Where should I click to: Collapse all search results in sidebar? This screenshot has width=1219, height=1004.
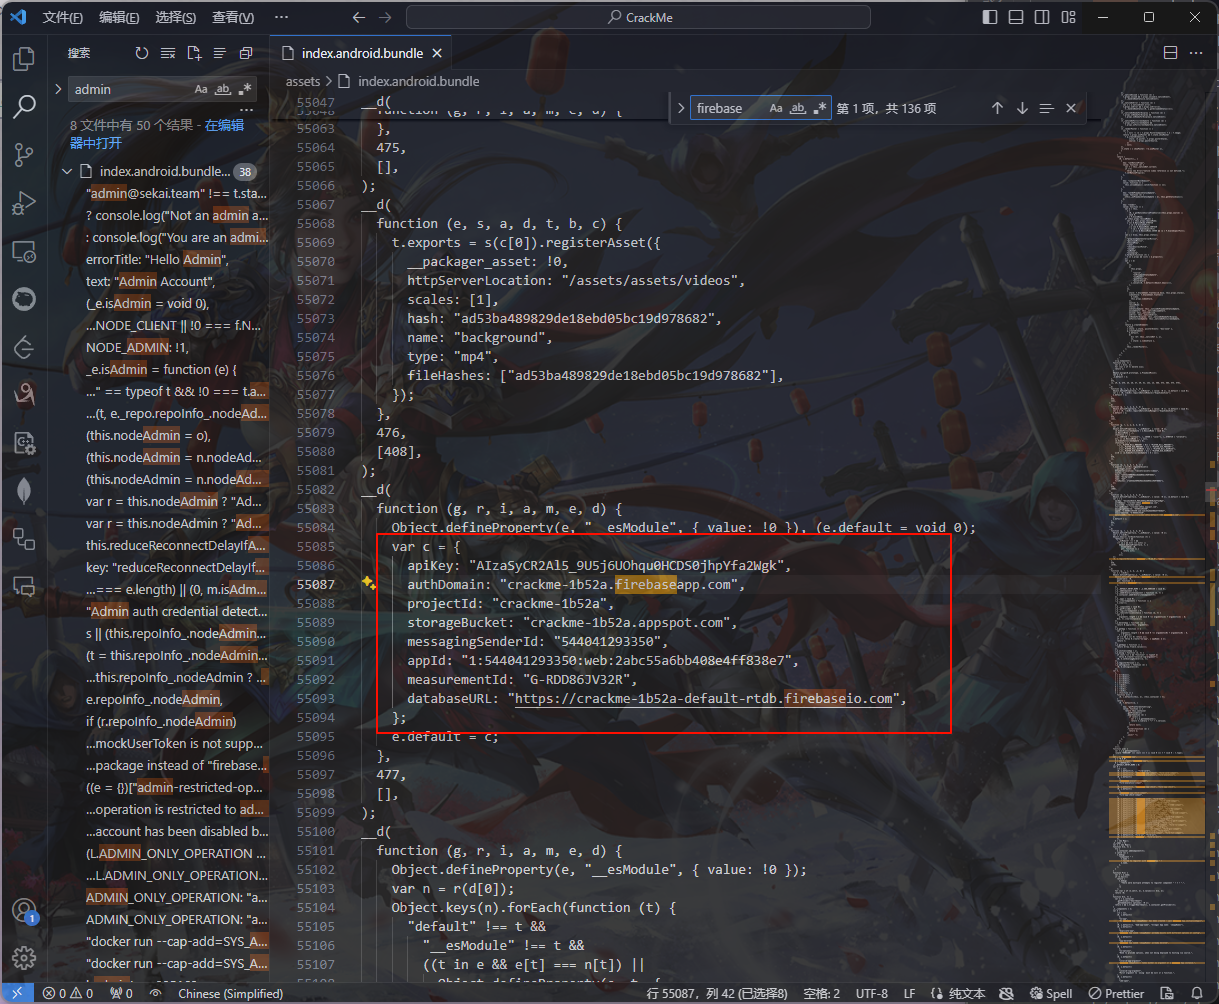(246, 53)
